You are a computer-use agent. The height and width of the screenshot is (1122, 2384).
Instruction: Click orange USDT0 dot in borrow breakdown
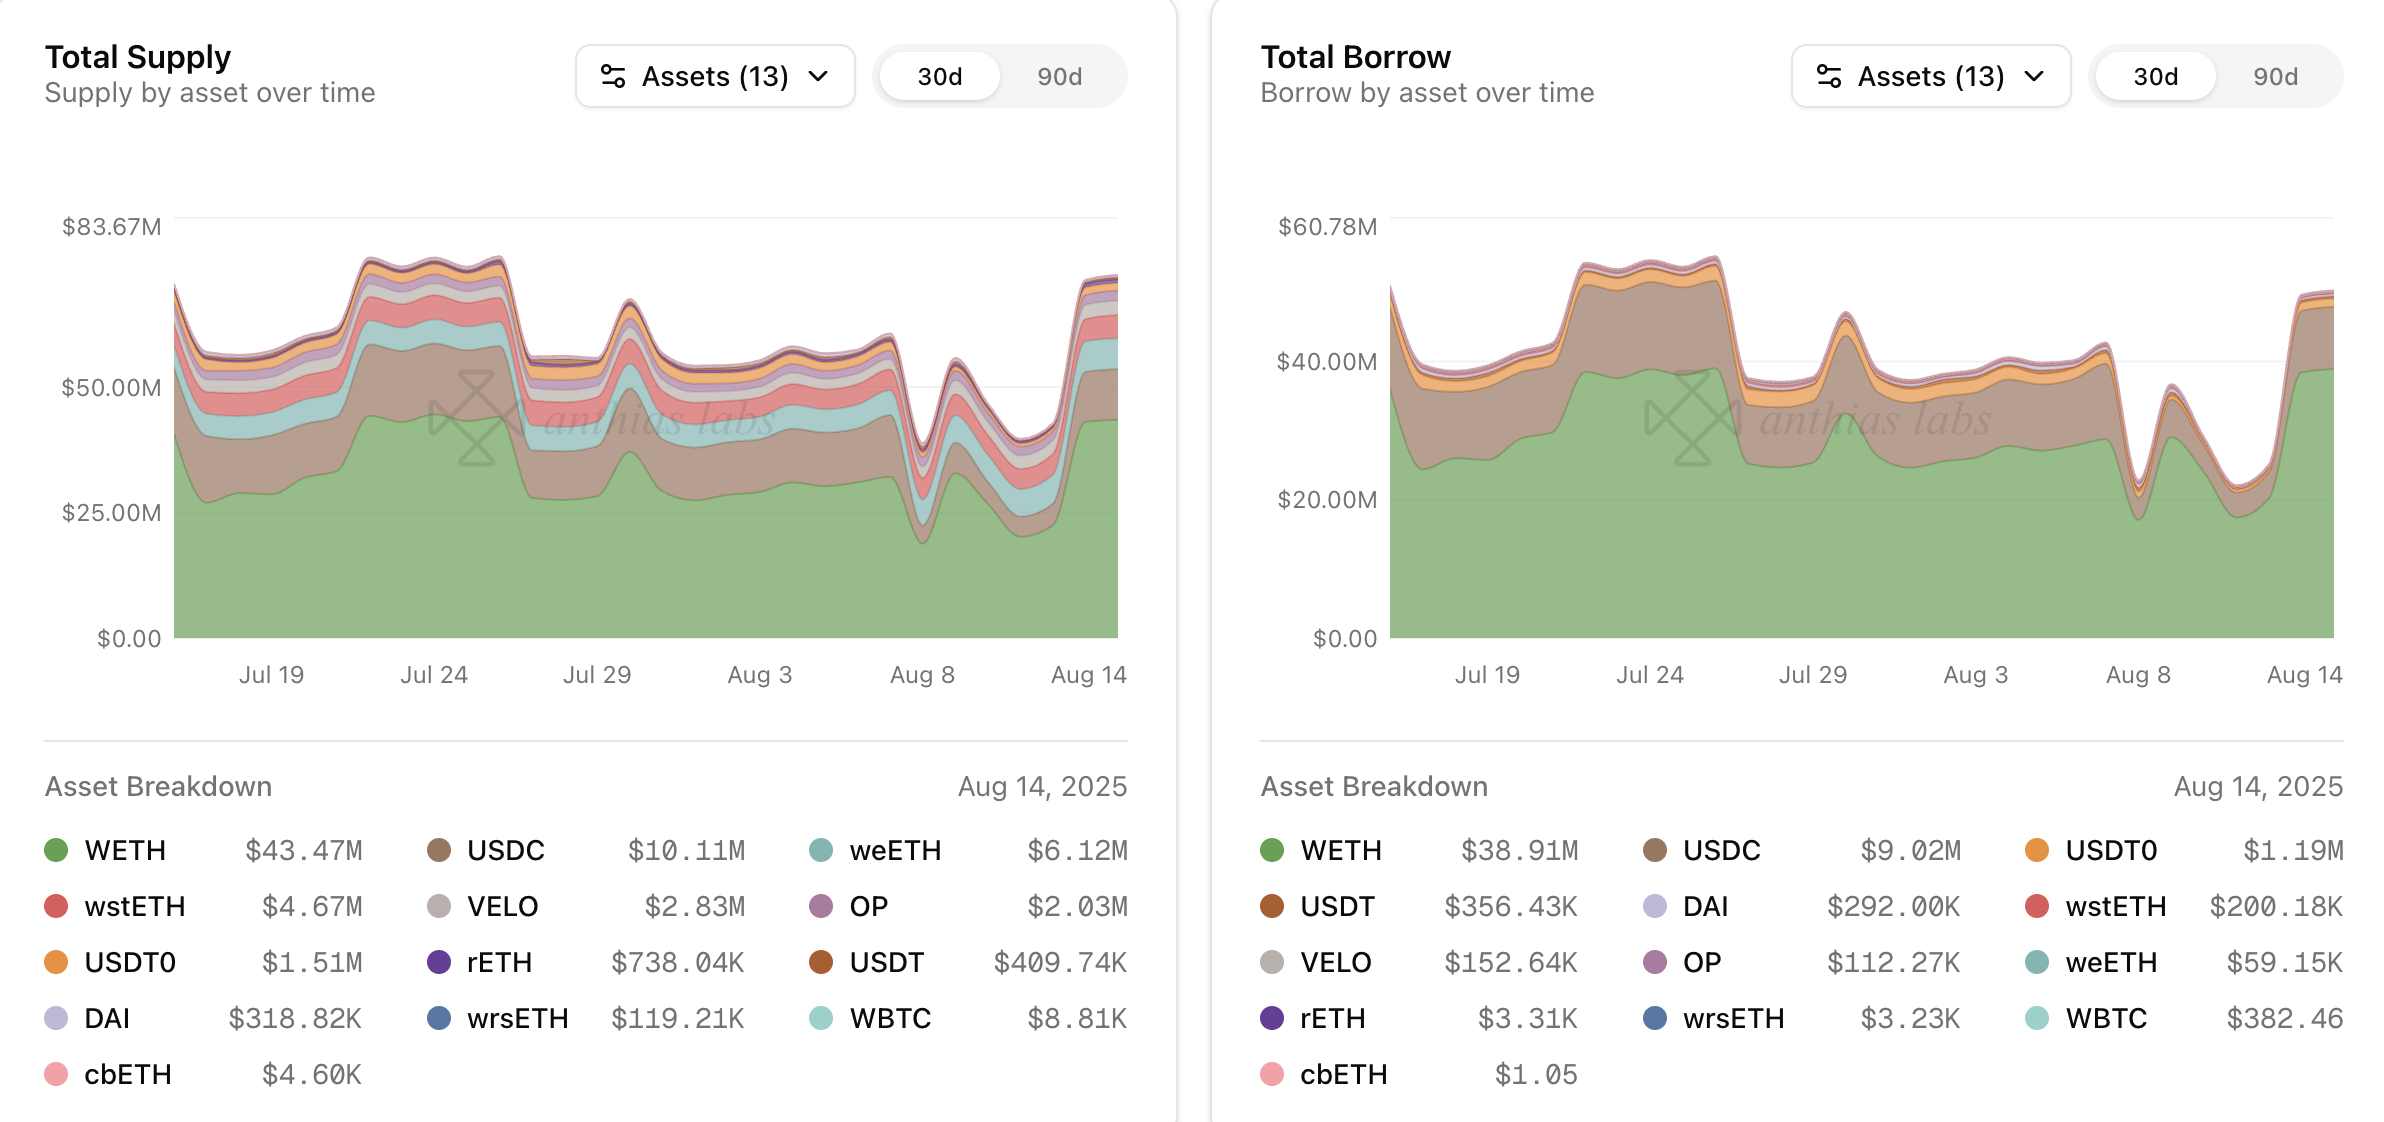2037,850
